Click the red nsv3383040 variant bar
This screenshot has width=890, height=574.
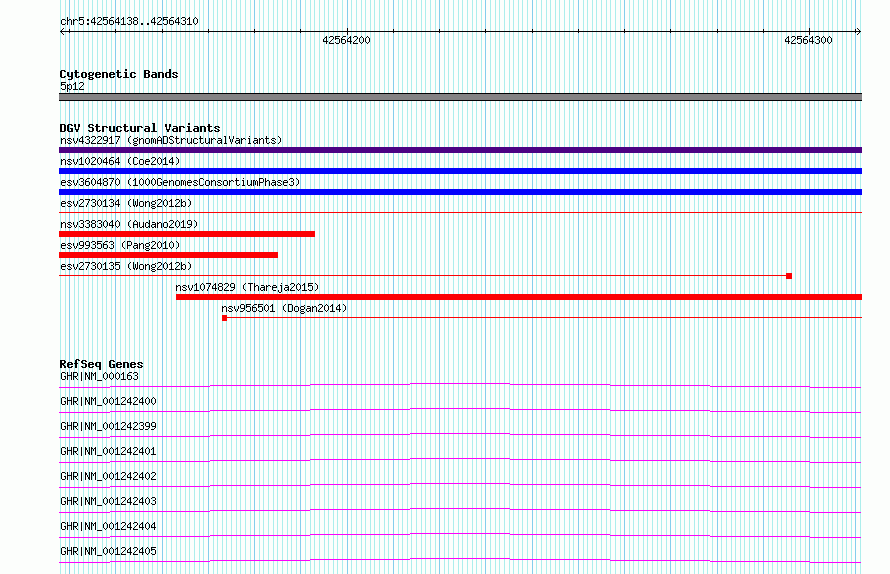point(187,234)
